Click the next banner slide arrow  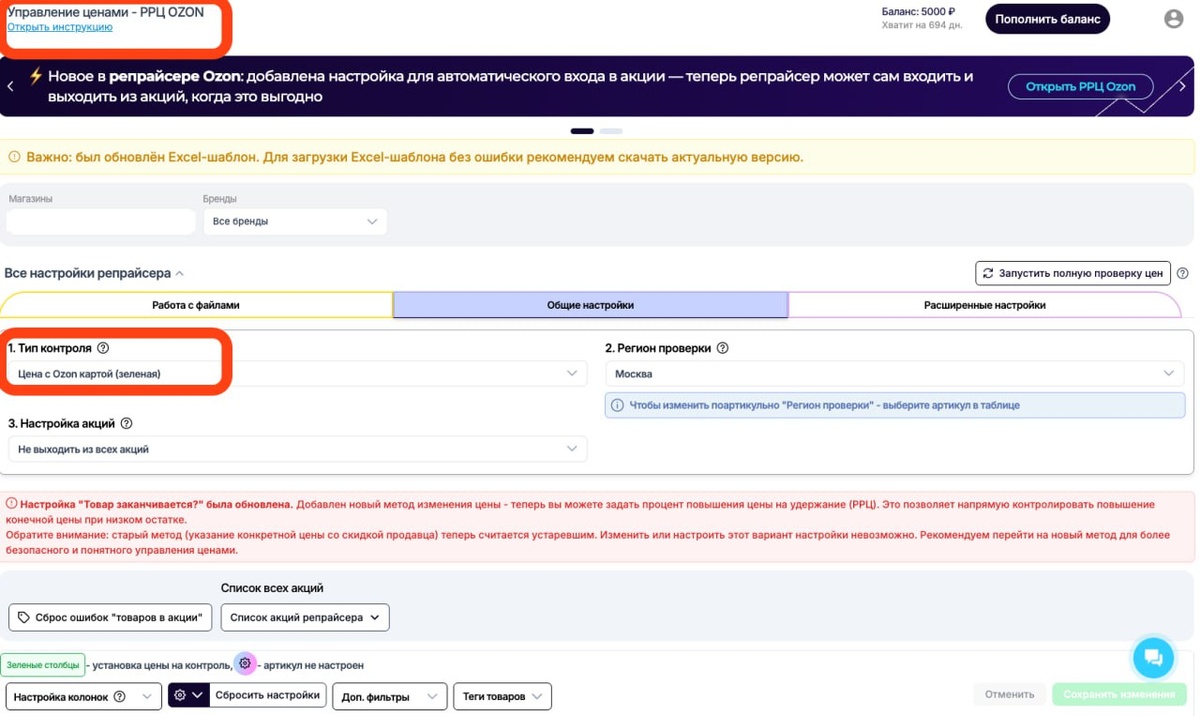pyautogui.click(x=1182, y=86)
